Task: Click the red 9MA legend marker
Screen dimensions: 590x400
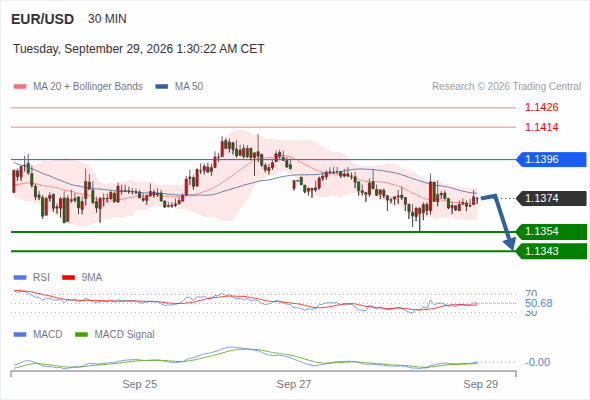Action: tap(68, 278)
